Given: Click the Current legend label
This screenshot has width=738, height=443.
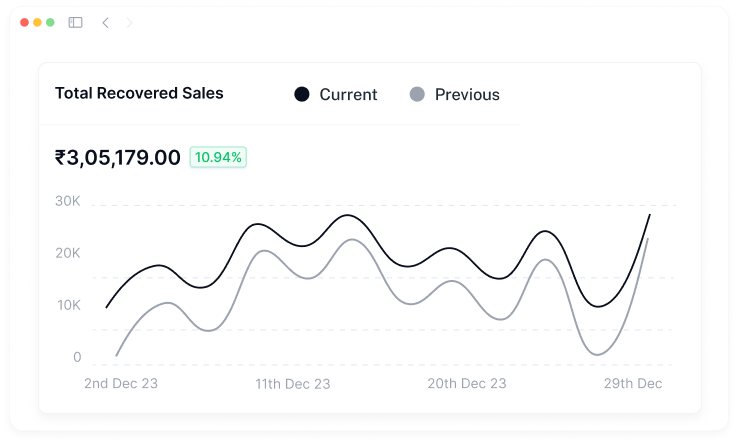Looking at the screenshot, I should [x=348, y=95].
